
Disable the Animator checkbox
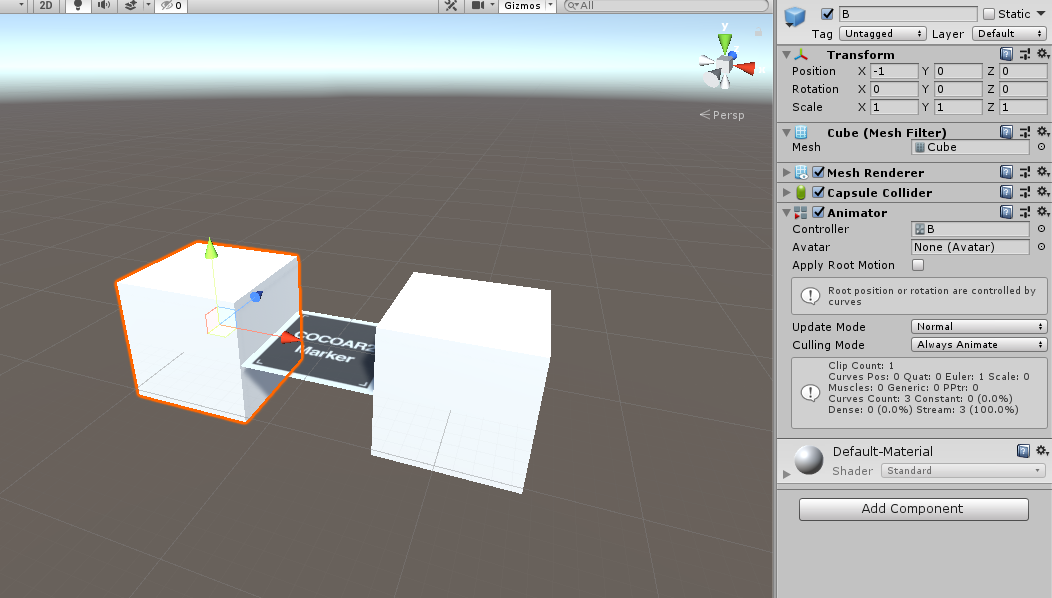tap(819, 212)
